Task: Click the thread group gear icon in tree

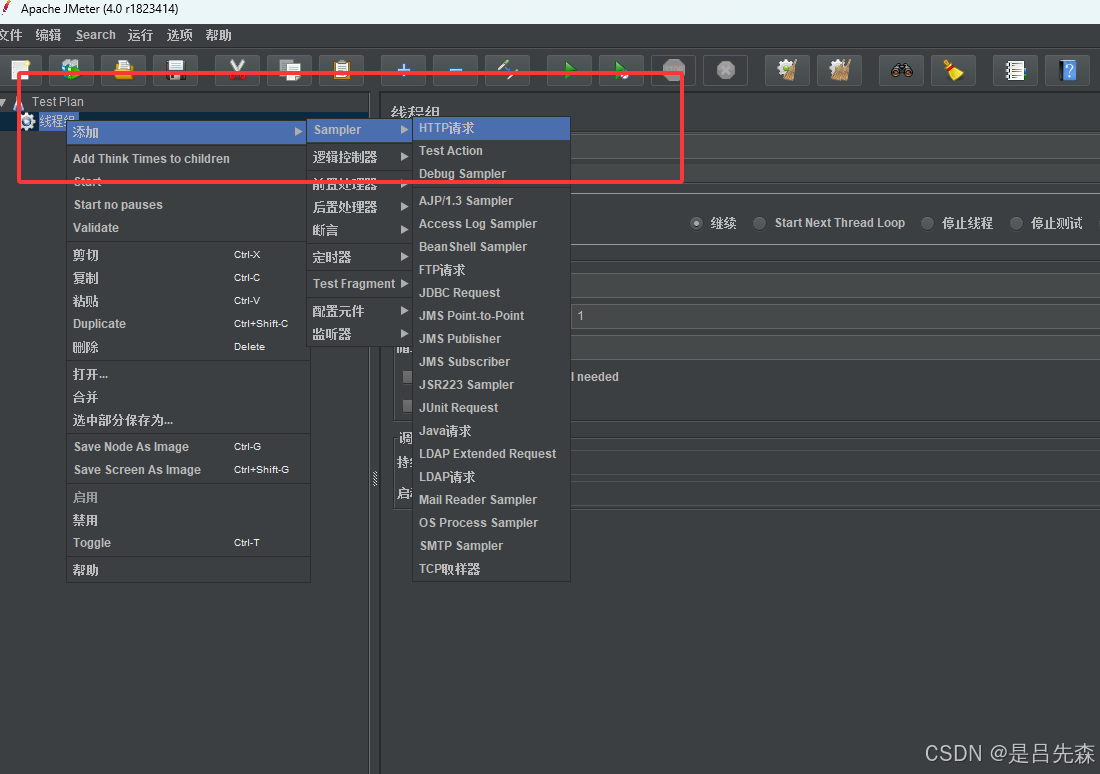Action: [27, 121]
